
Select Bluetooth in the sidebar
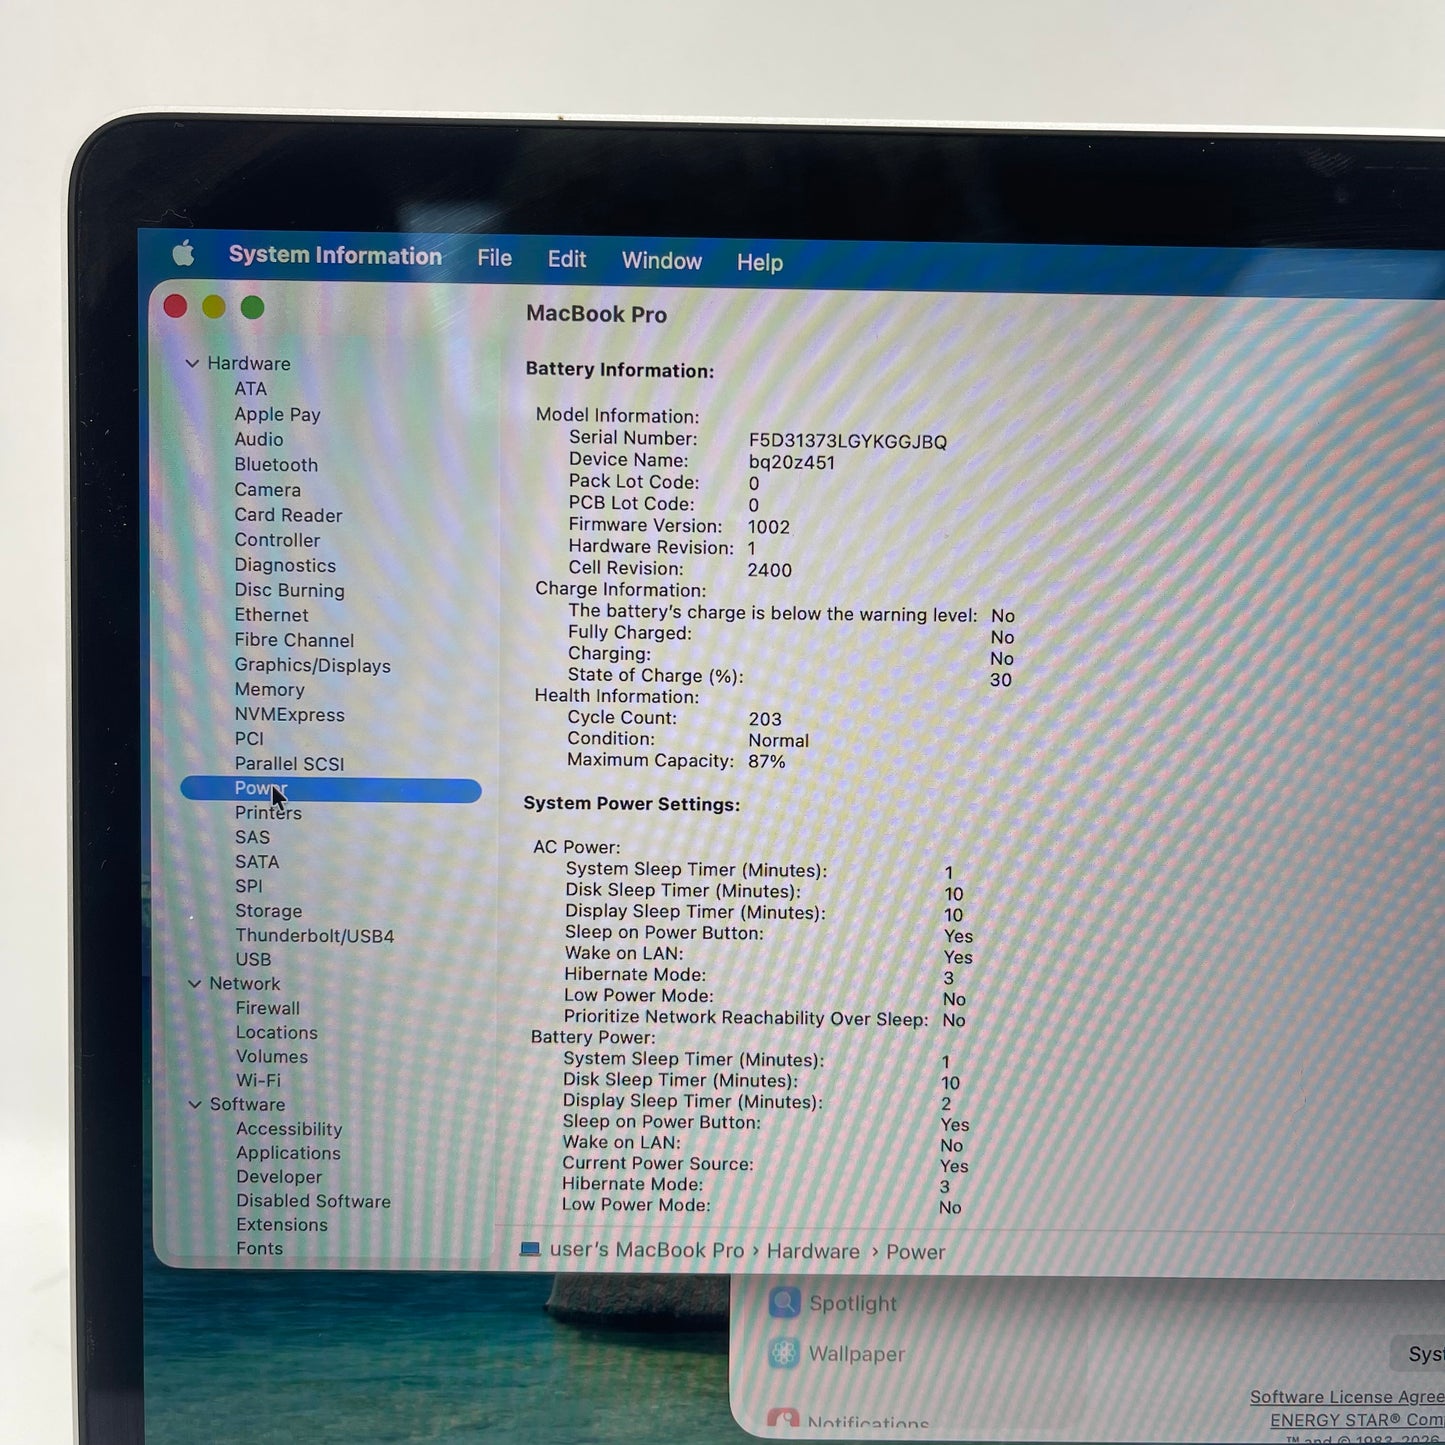276,465
